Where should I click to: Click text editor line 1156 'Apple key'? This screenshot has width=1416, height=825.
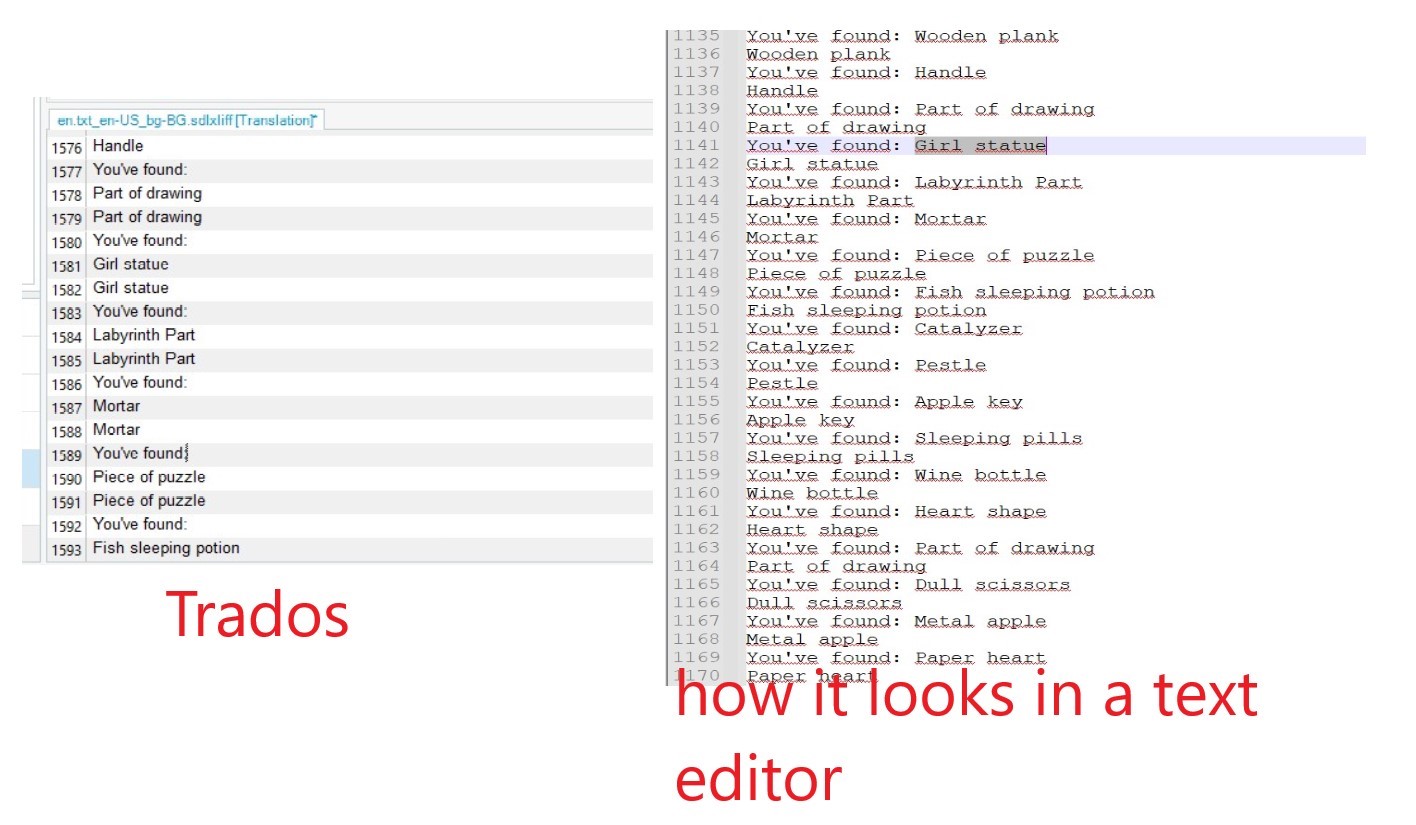(x=800, y=420)
